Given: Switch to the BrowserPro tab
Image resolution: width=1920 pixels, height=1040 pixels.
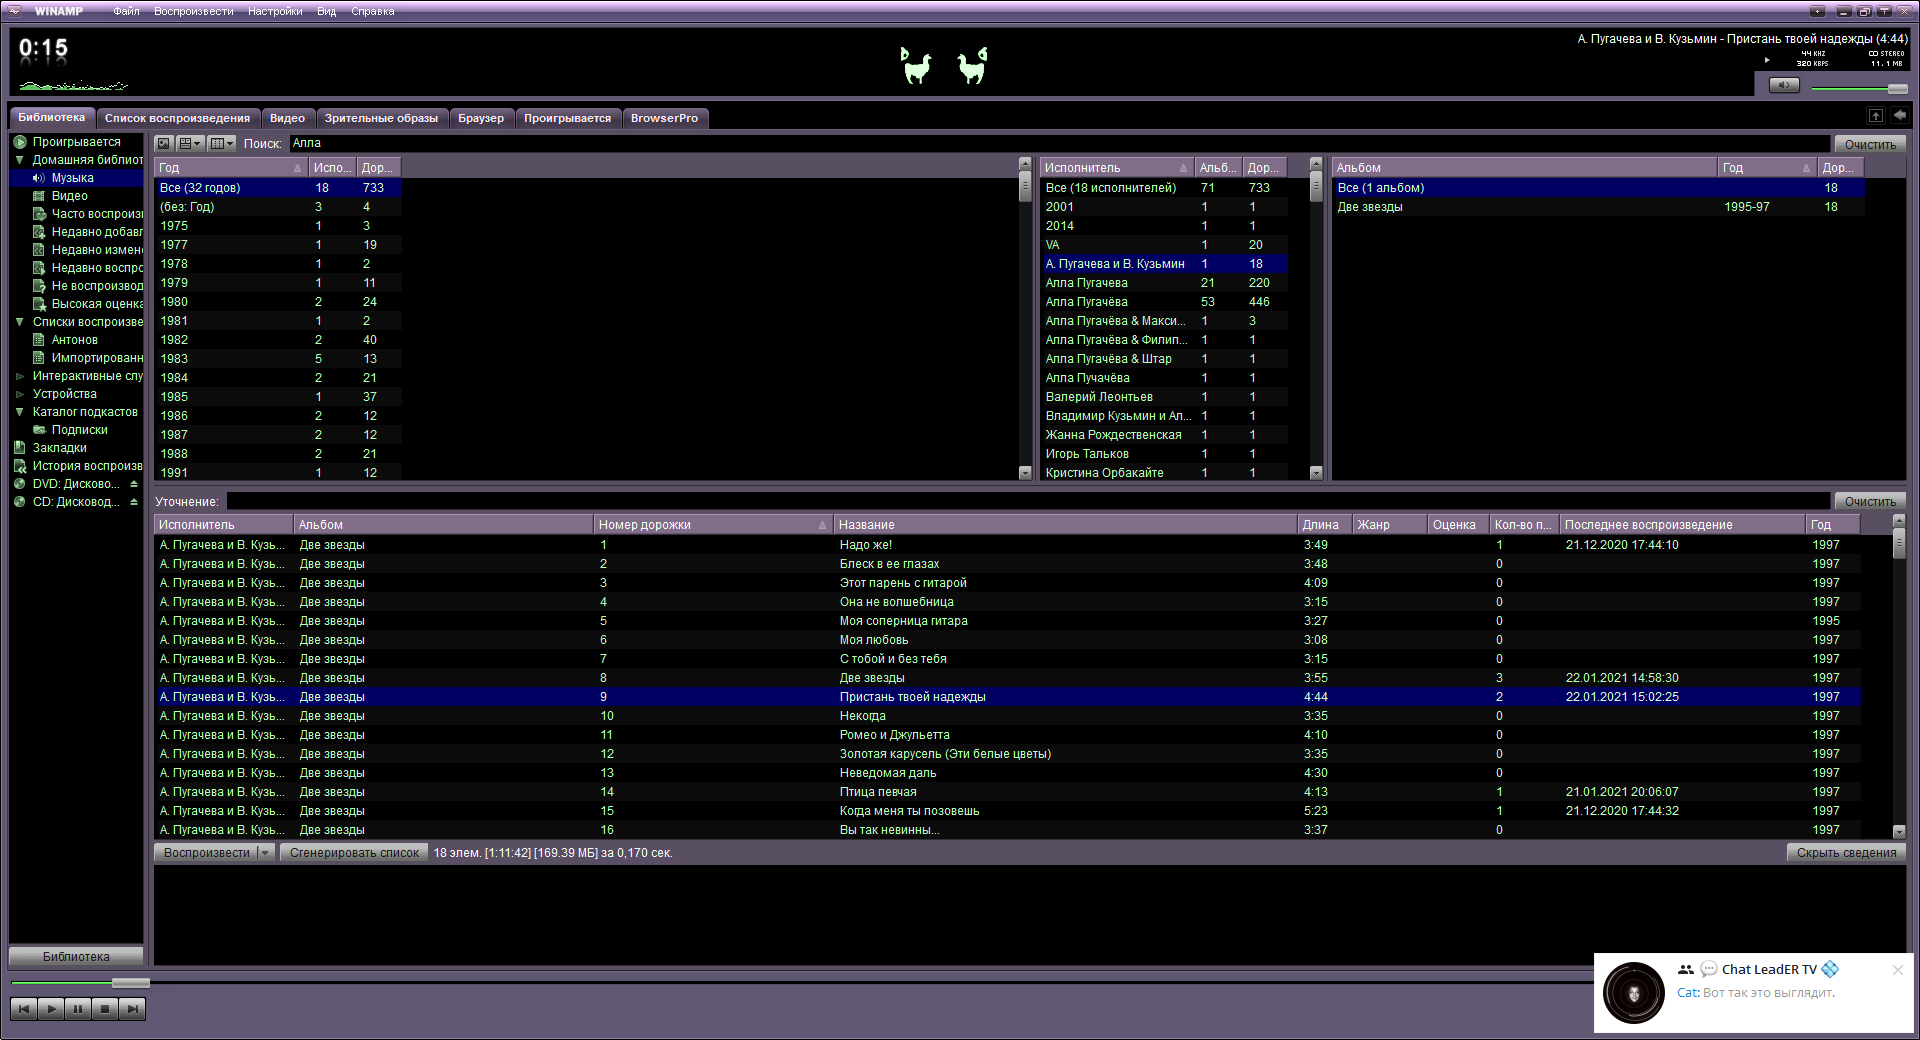Looking at the screenshot, I should pos(664,118).
